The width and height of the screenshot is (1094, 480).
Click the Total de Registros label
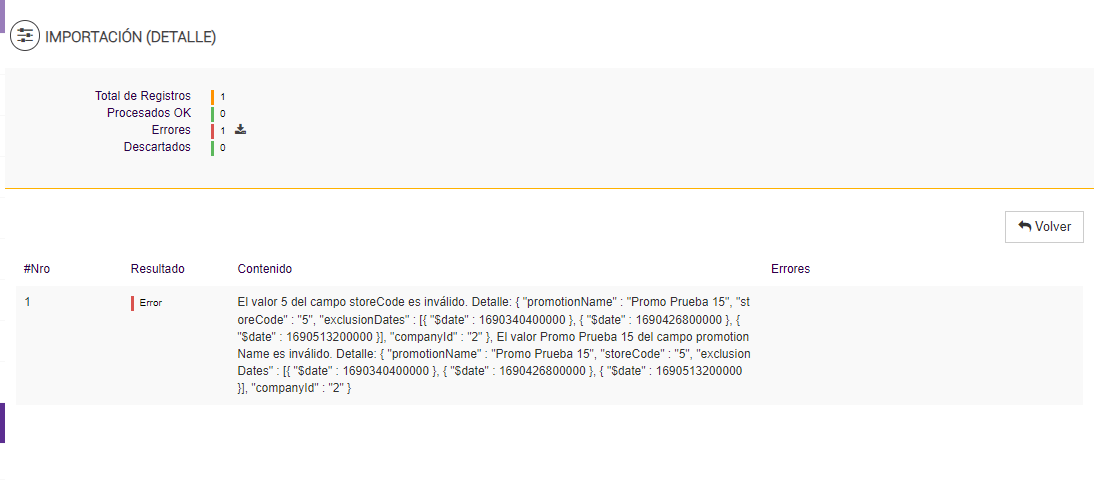(143, 96)
